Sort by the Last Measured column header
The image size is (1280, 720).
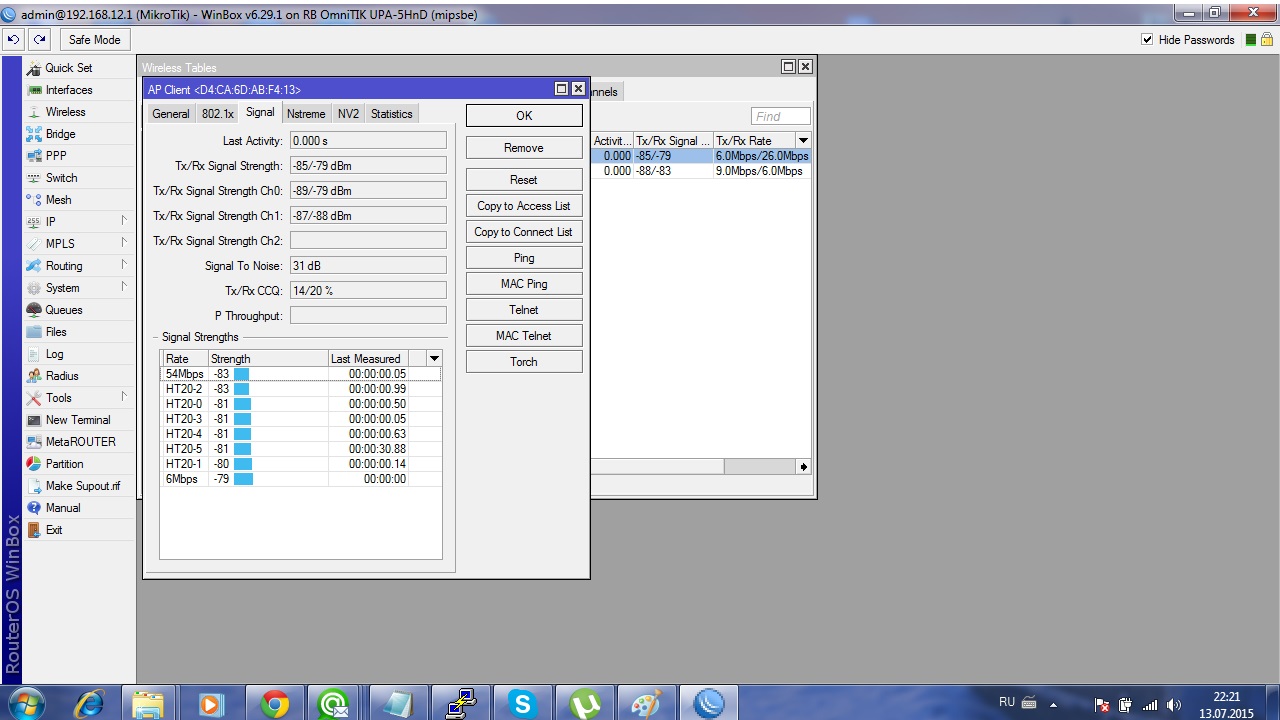click(367, 358)
